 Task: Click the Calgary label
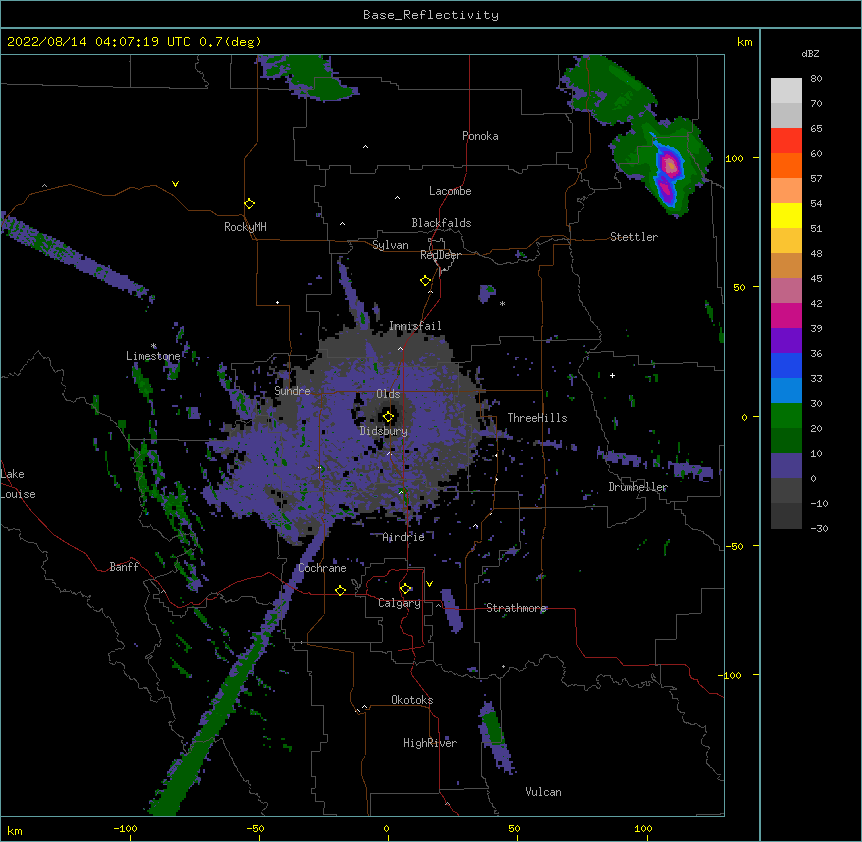(x=399, y=603)
